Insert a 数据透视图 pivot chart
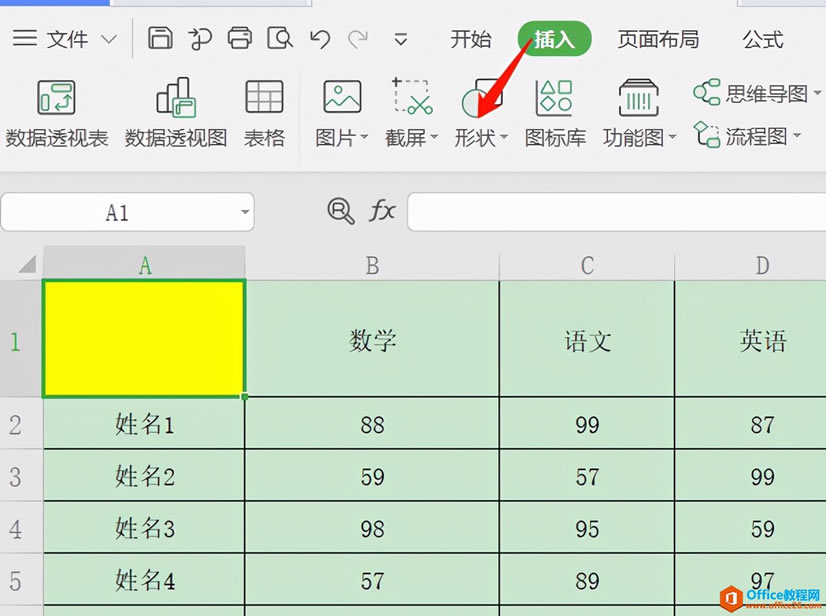Viewport: 826px width, 616px height. [x=176, y=113]
